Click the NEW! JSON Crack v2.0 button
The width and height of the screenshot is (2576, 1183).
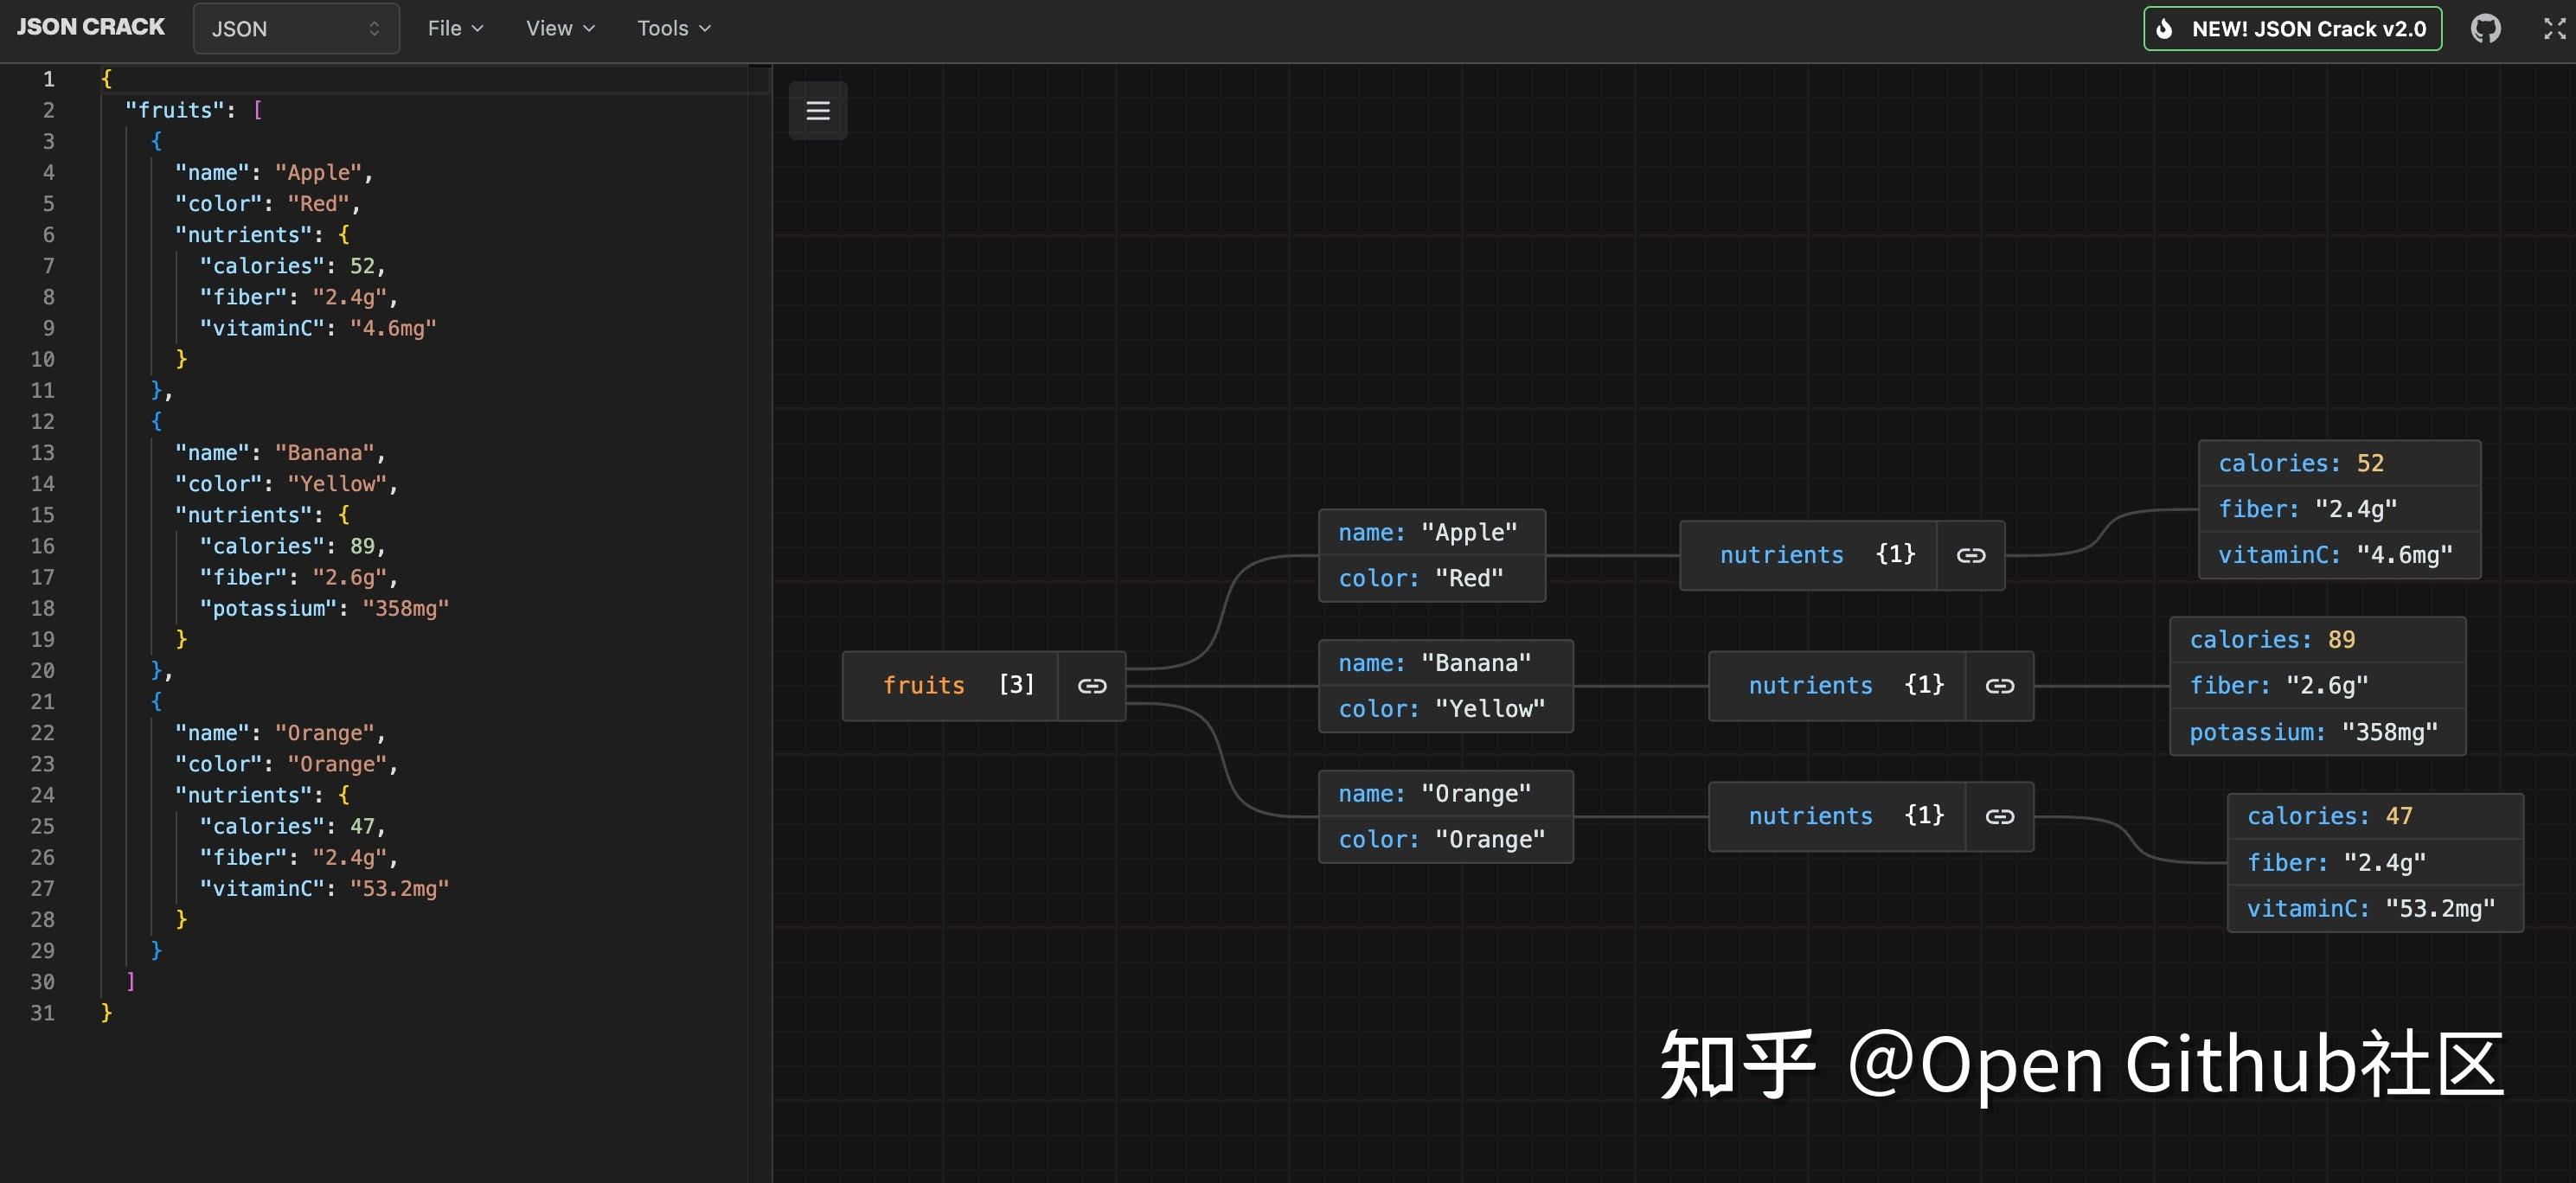coord(2292,28)
